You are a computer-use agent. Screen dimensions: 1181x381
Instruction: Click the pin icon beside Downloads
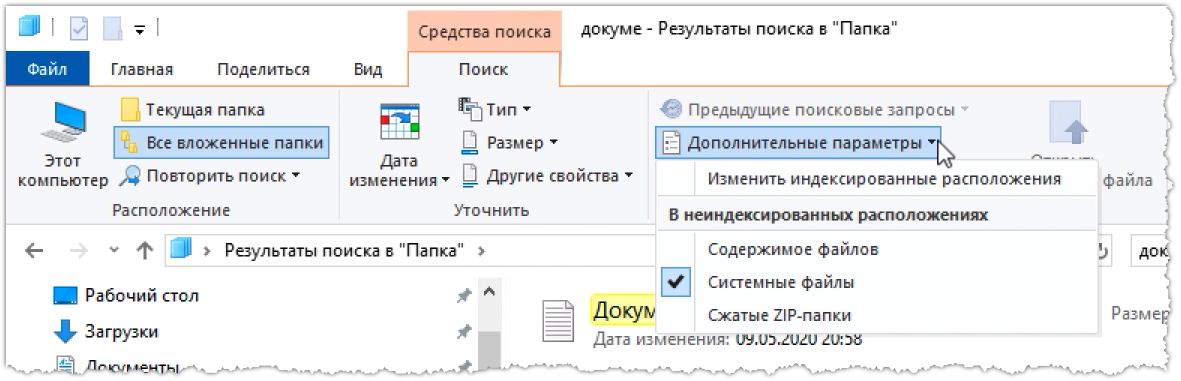(x=465, y=331)
